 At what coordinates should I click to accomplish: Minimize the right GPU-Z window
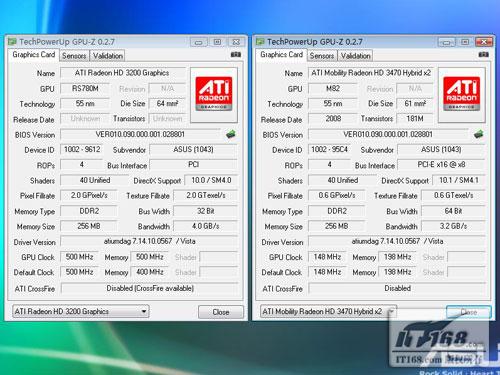[446, 42]
